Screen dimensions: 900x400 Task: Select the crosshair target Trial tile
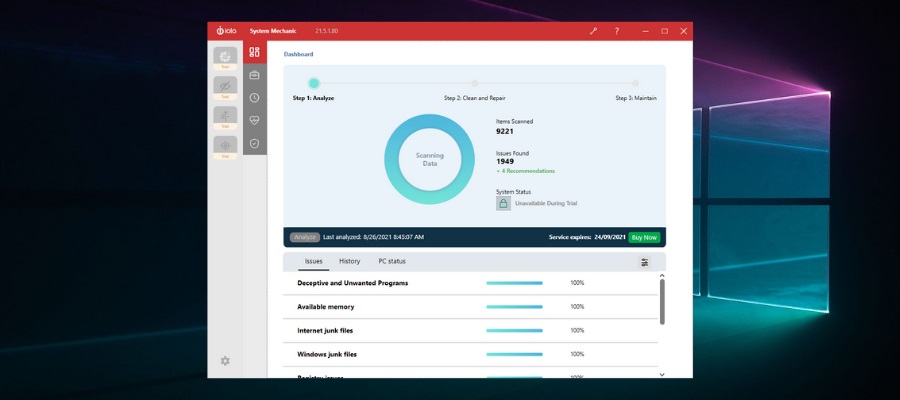pos(225,147)
